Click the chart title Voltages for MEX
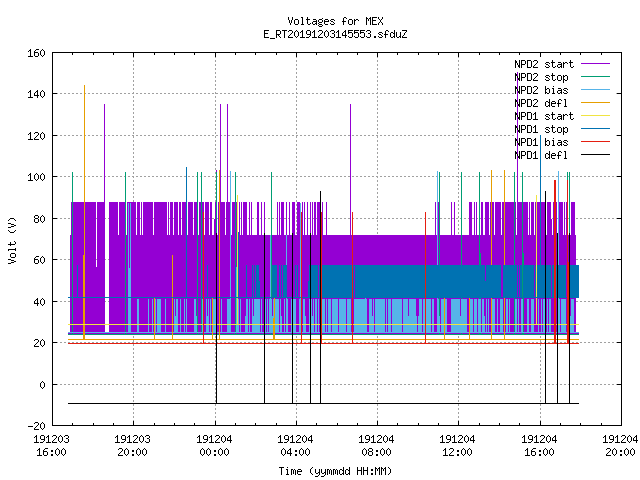This screenshot has width=640, height=480. pyautogui.click(x=335, y=21)
